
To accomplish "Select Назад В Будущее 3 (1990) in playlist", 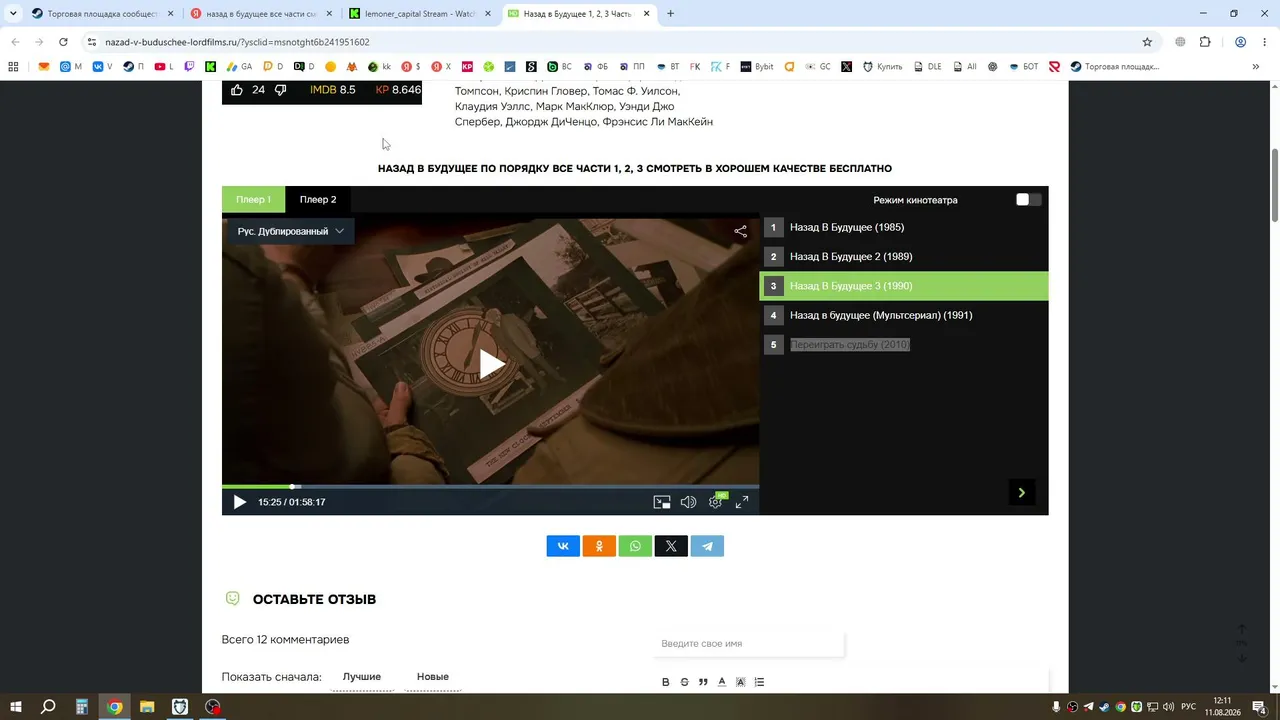I will click(904, 286).
